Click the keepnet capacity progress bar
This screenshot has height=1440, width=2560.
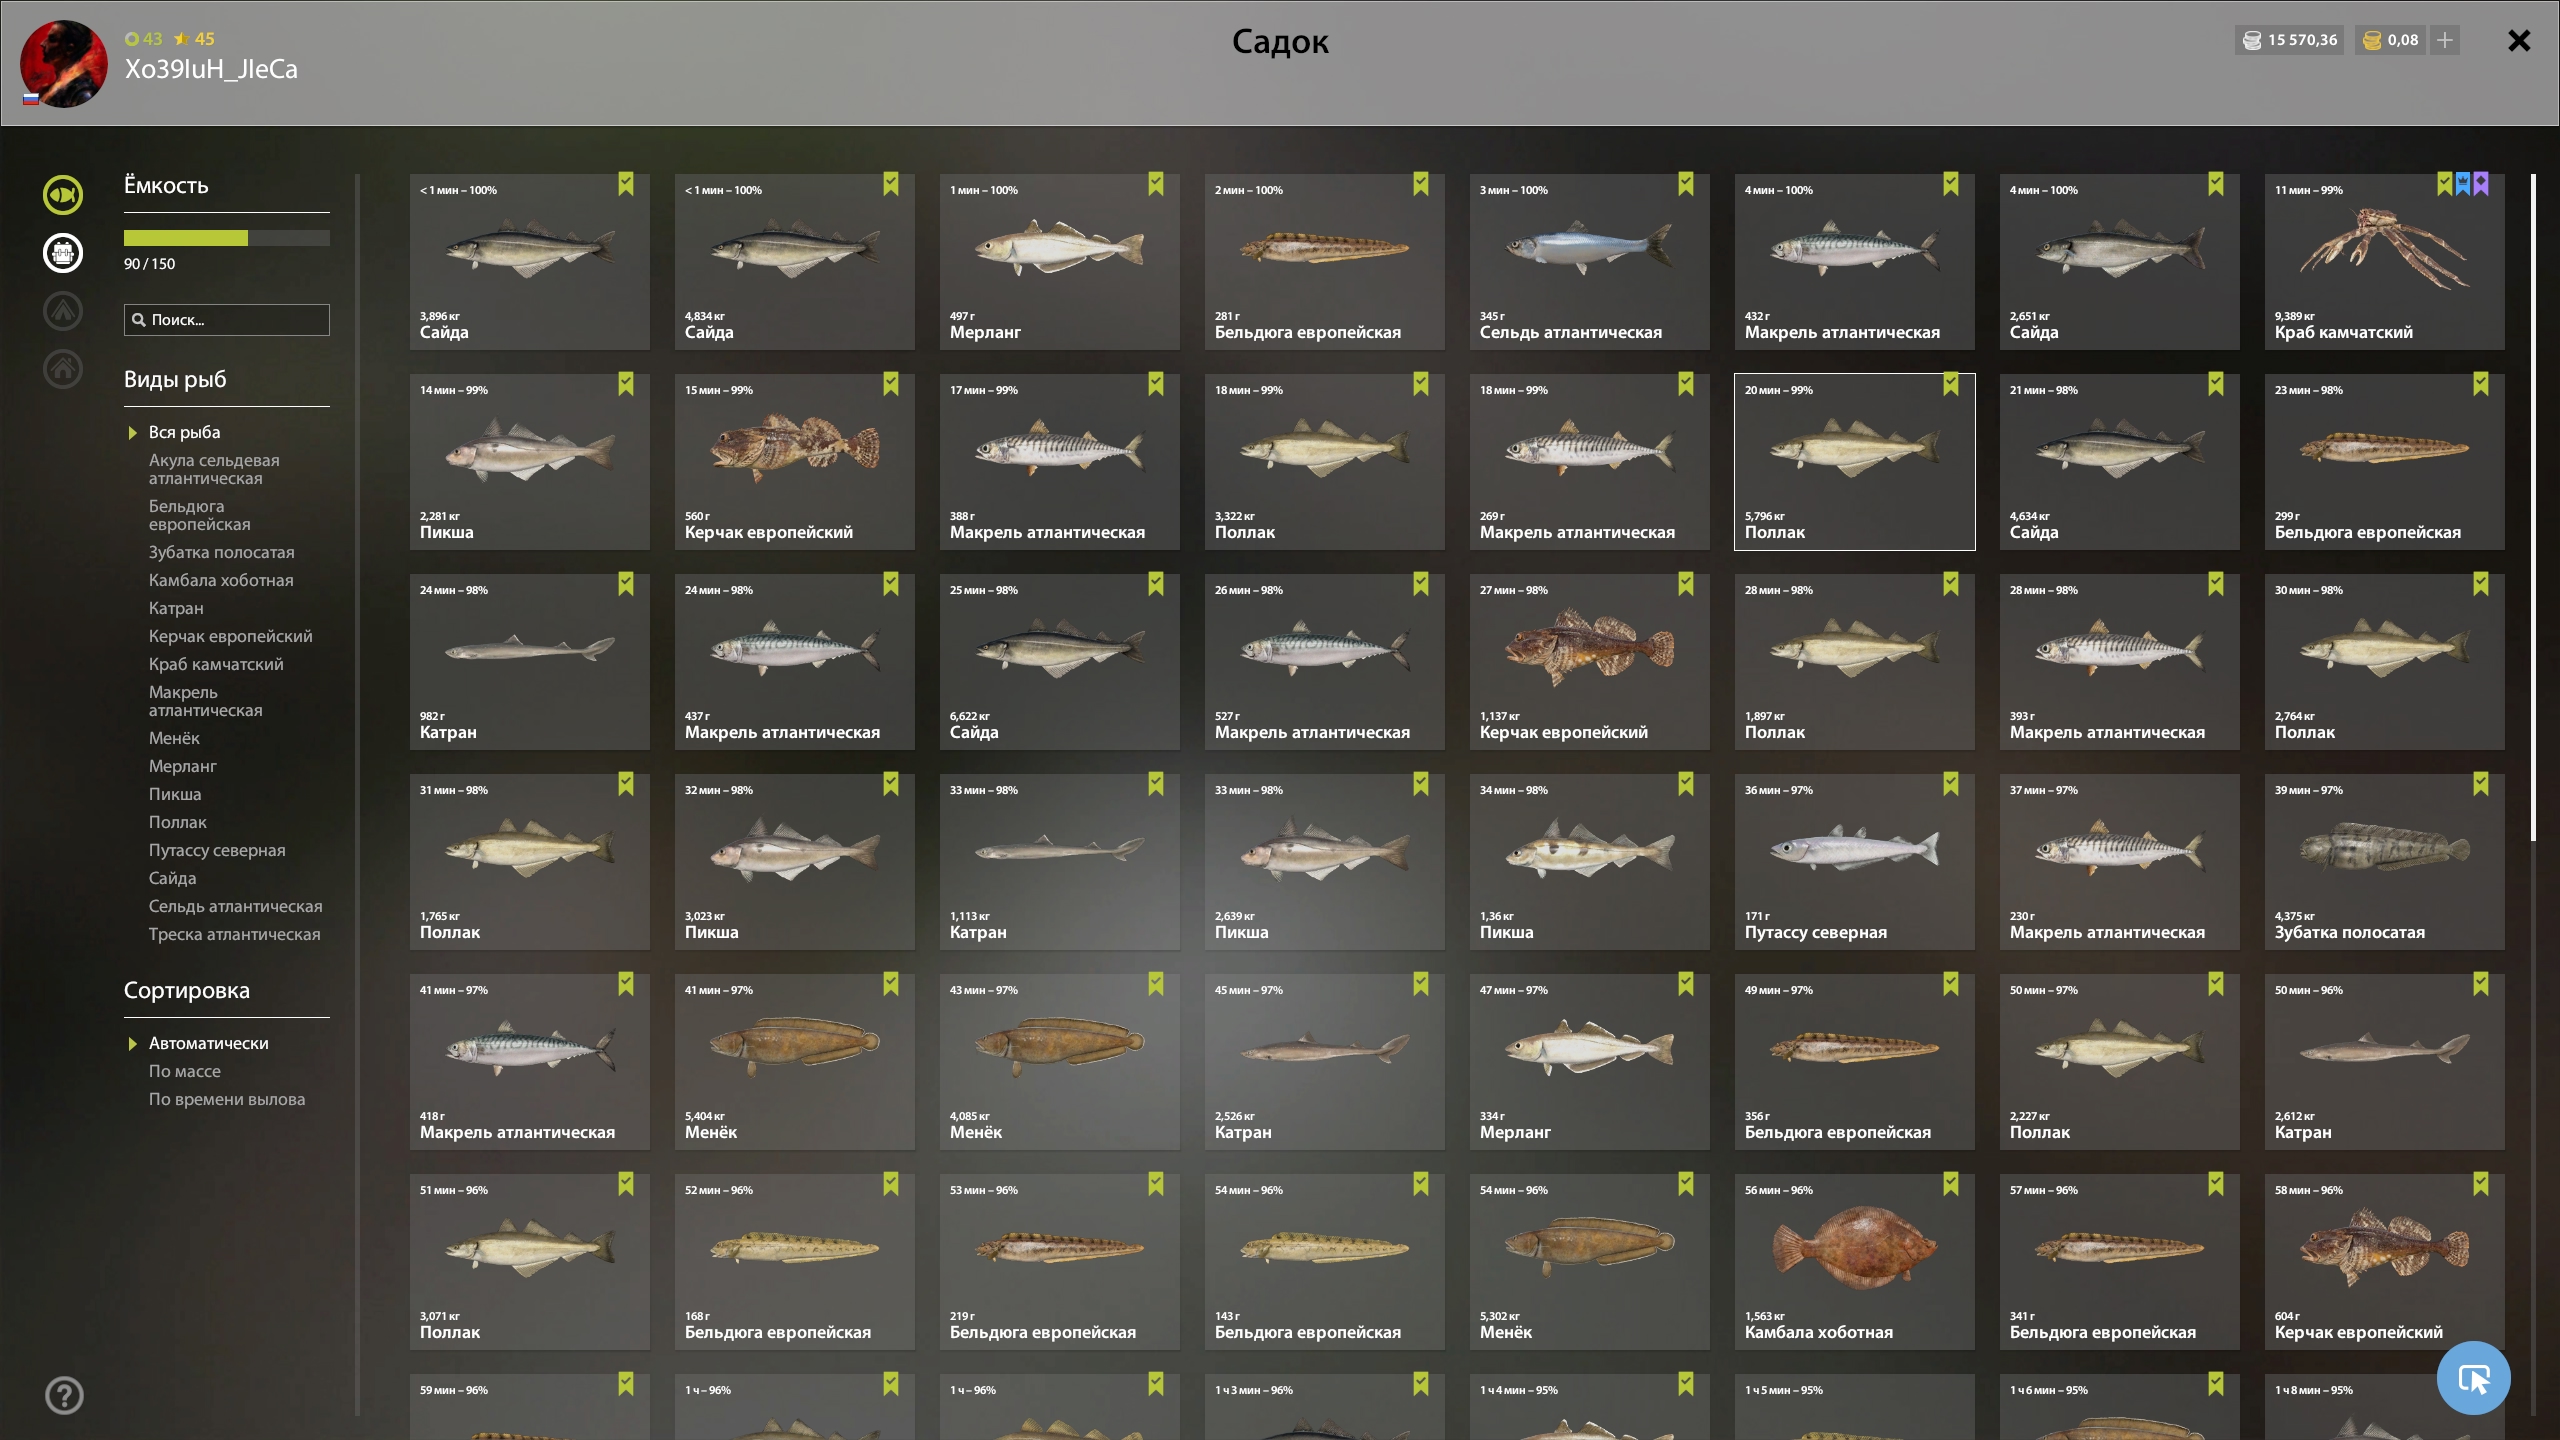[x=227, y=238]
